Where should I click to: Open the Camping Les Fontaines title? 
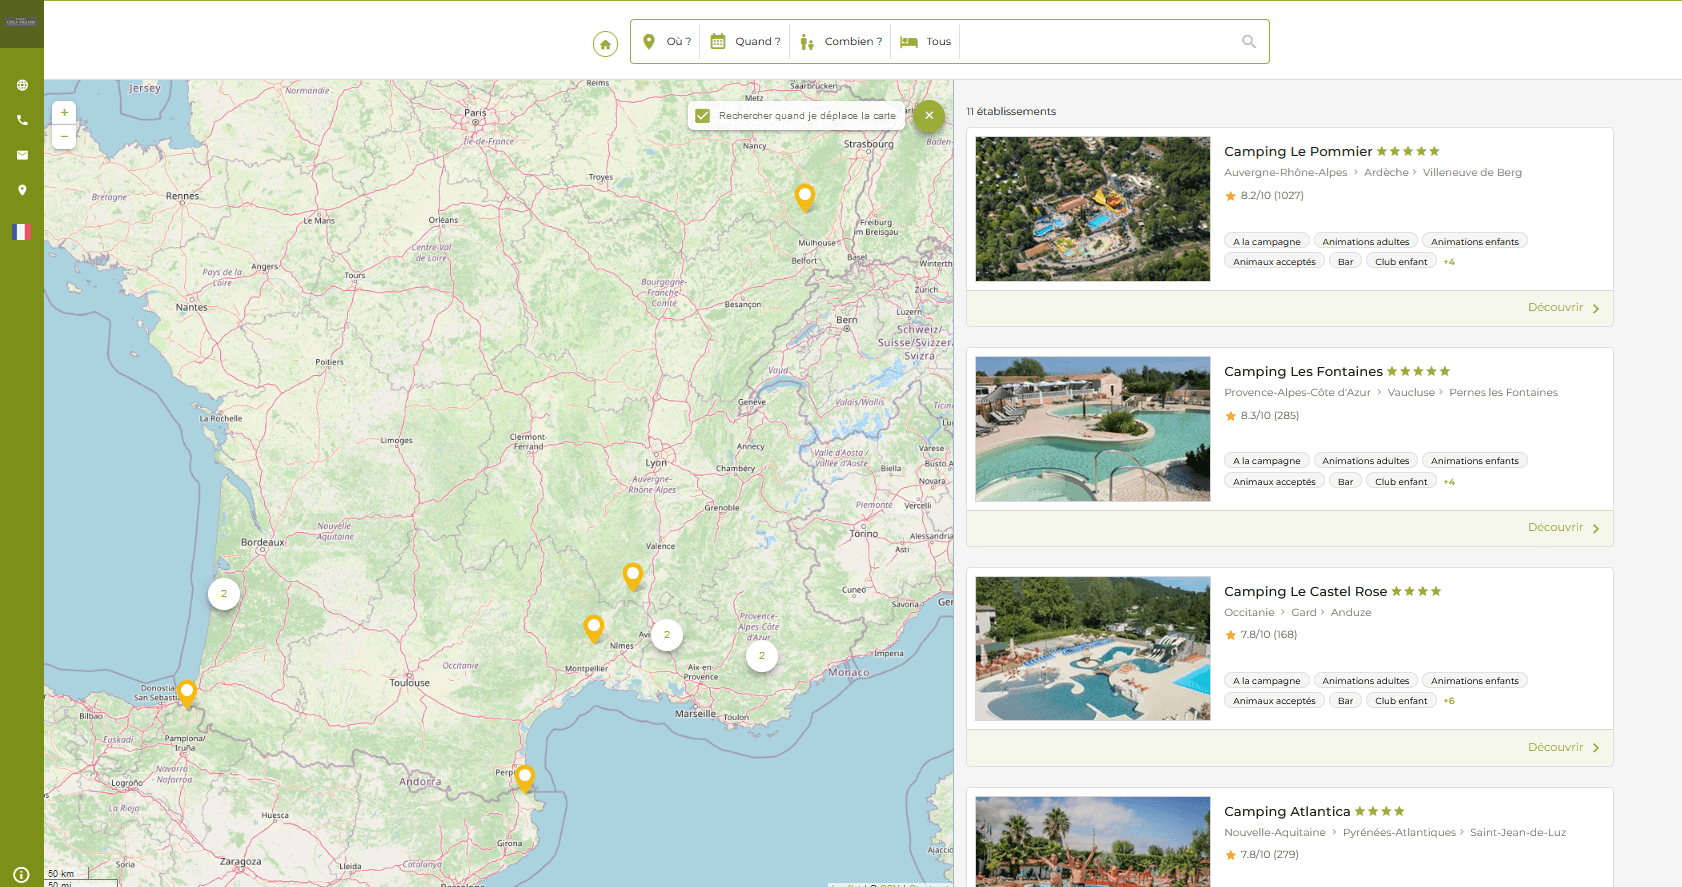tap(1303, 372)
